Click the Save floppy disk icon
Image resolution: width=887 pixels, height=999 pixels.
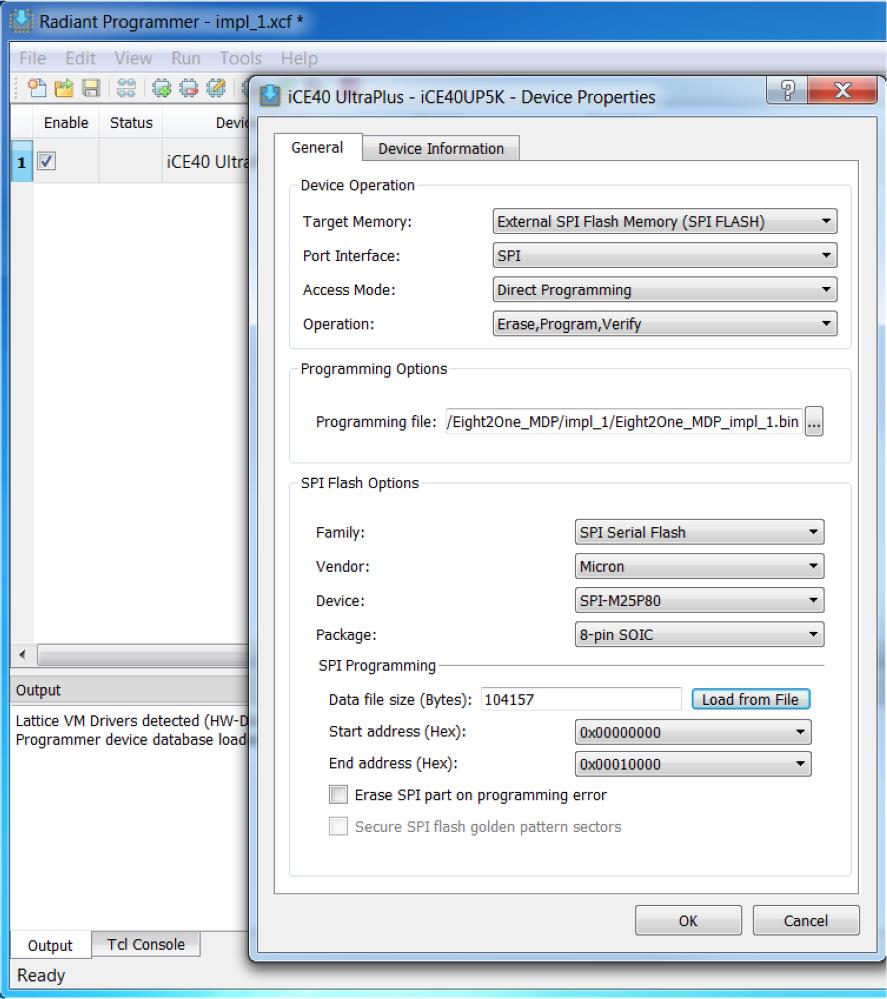tap(88, 87)
